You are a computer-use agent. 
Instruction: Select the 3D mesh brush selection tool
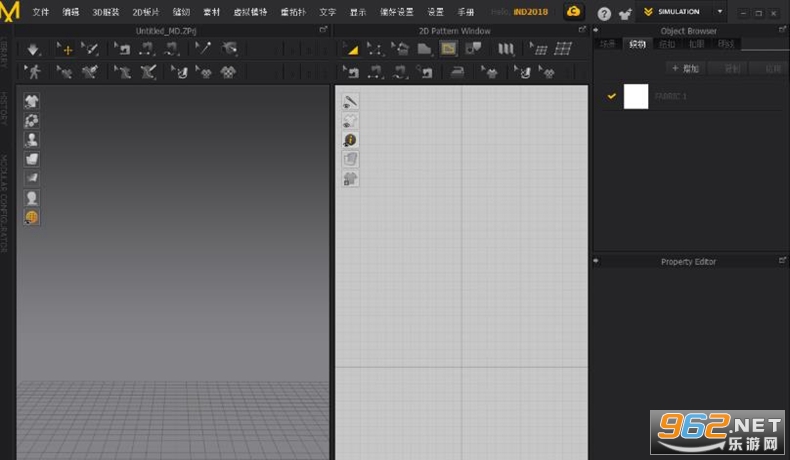click(90, 49)
